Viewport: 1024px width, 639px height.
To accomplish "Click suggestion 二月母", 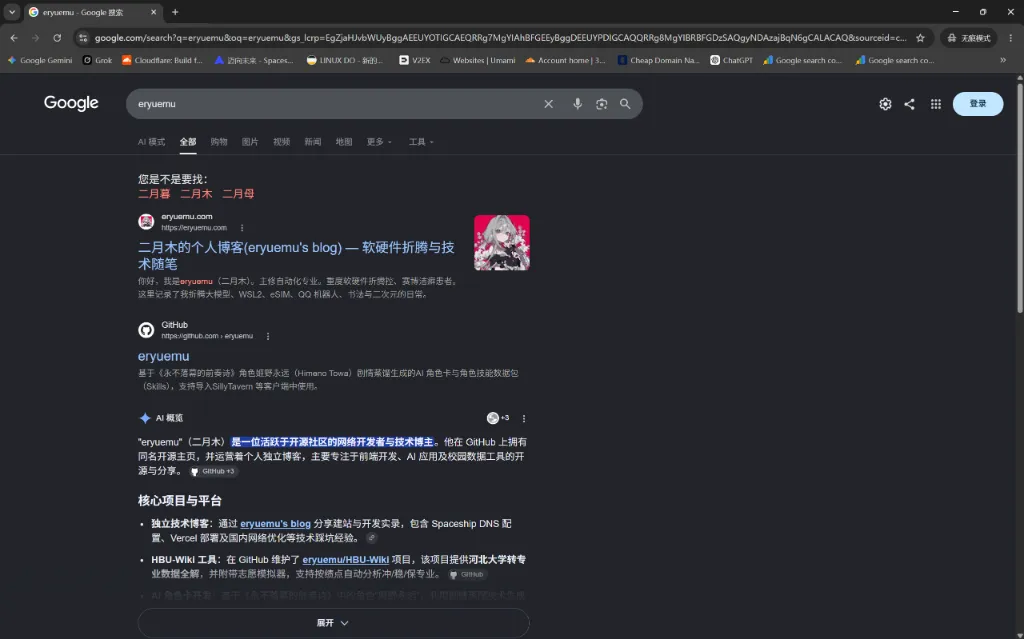I will (x=238, y=194).
